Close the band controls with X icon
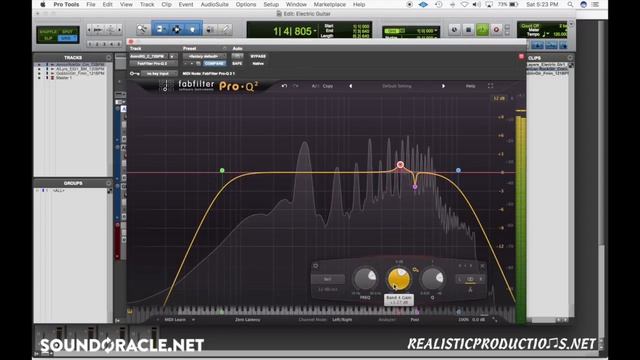 [x=482, y=266]
